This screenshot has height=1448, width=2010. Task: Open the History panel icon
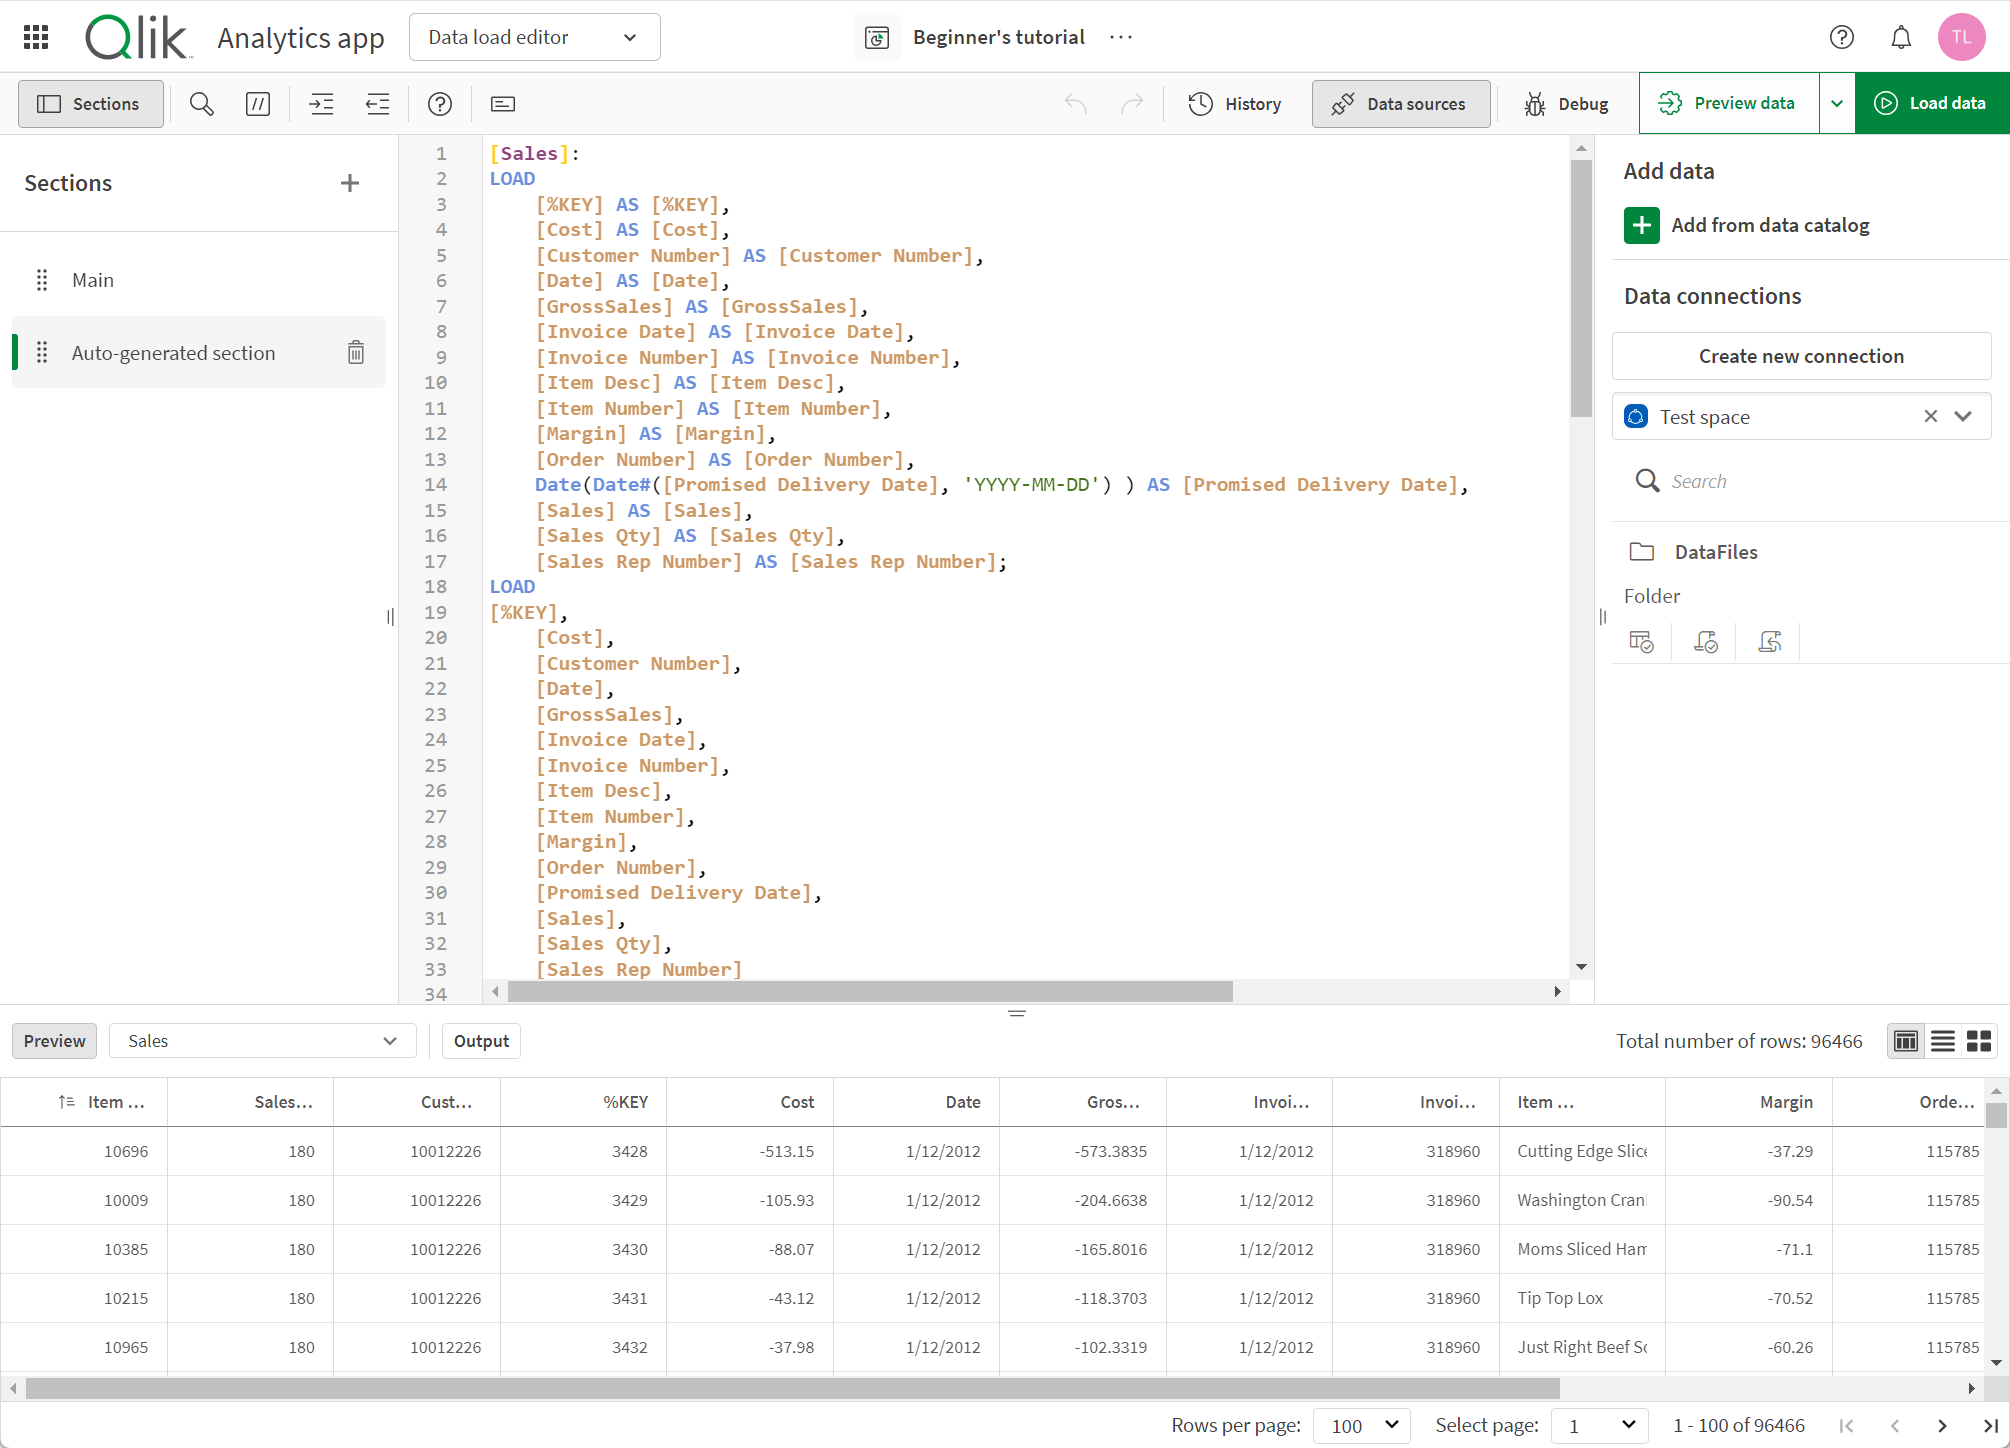point(1236,103)
